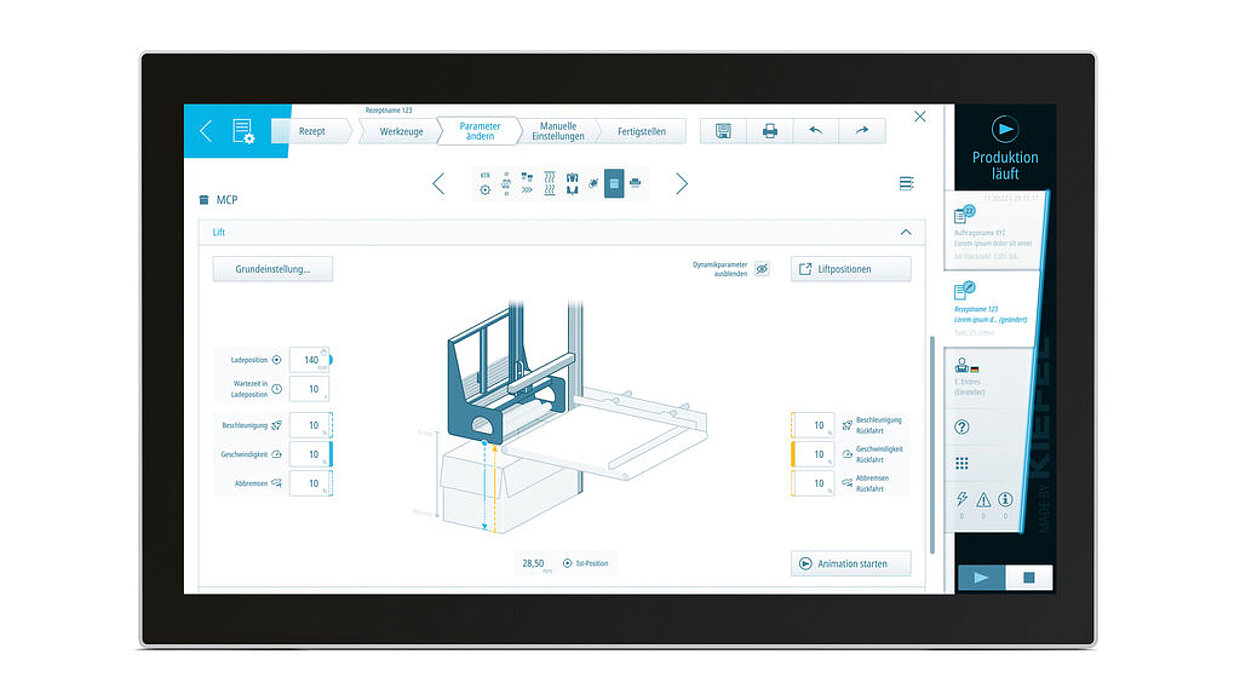Switch to the Werkzeuge step tab
1240x698 pixels.
[401, 131]
